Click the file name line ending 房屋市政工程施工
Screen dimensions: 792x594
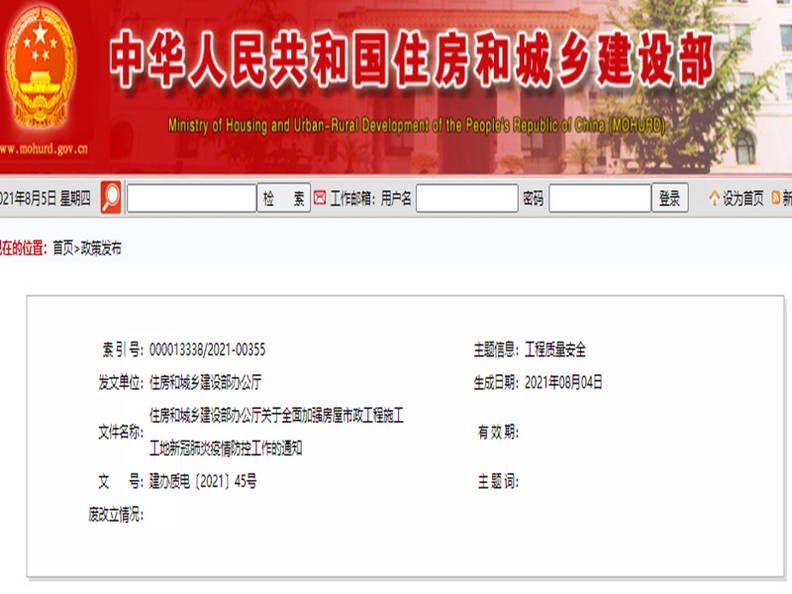pyautogui.click(x=276, y=416)
